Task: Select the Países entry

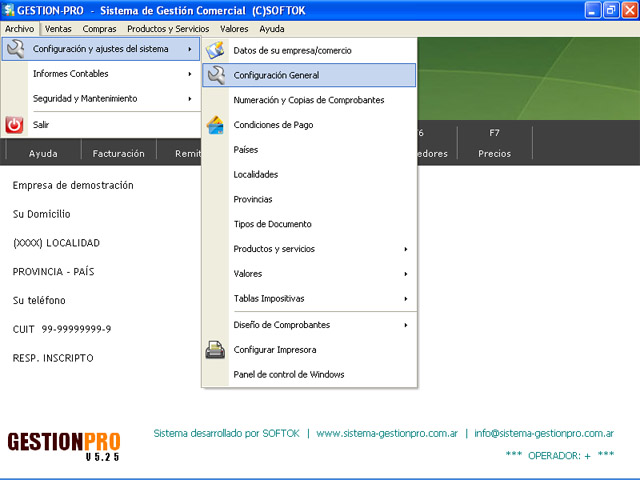Action: (x=309, y=150)
